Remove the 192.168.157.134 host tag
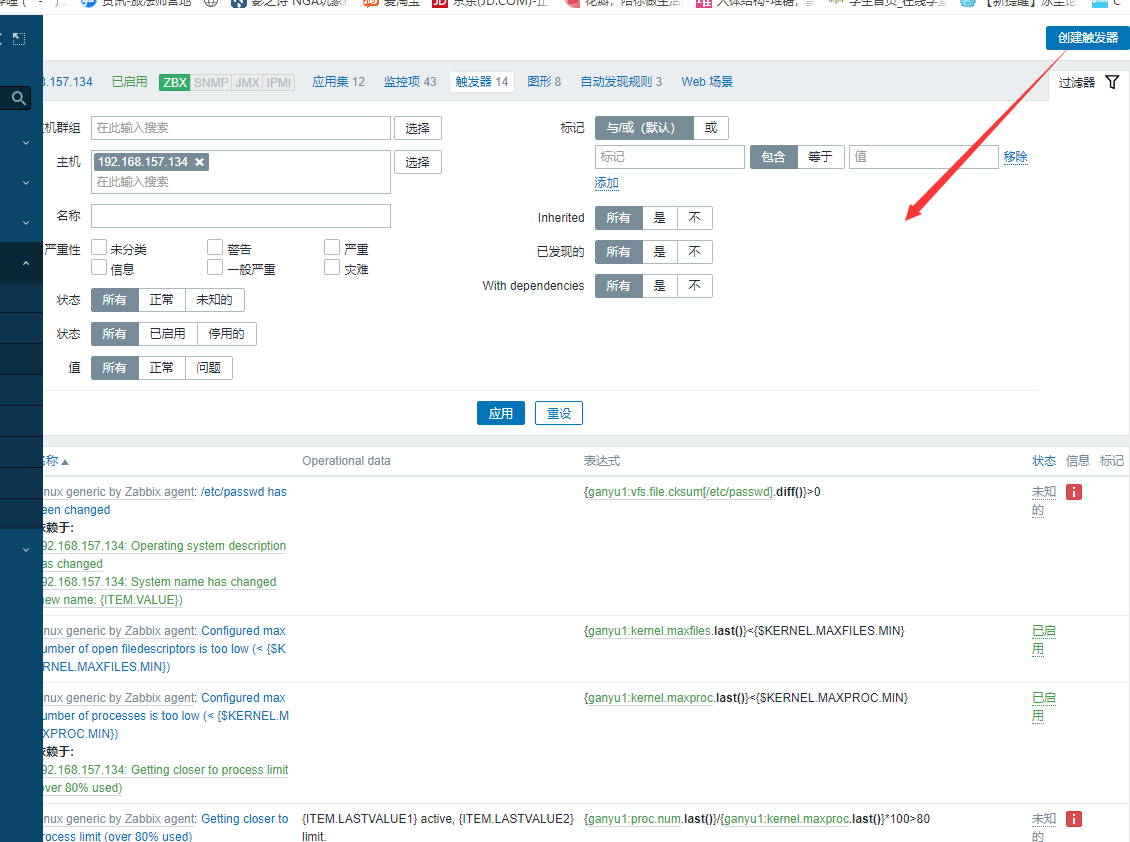This screenshot has width=1130, height=842. click(x=200, y=162)
